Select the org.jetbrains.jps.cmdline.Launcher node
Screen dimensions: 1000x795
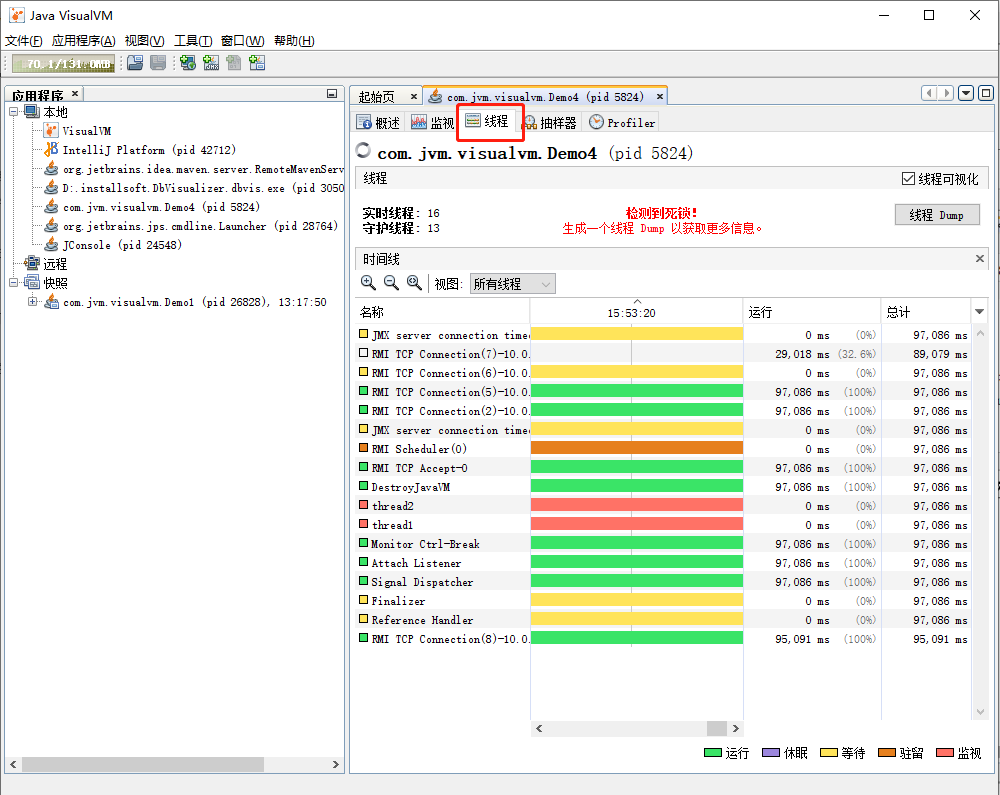point(191,226)
